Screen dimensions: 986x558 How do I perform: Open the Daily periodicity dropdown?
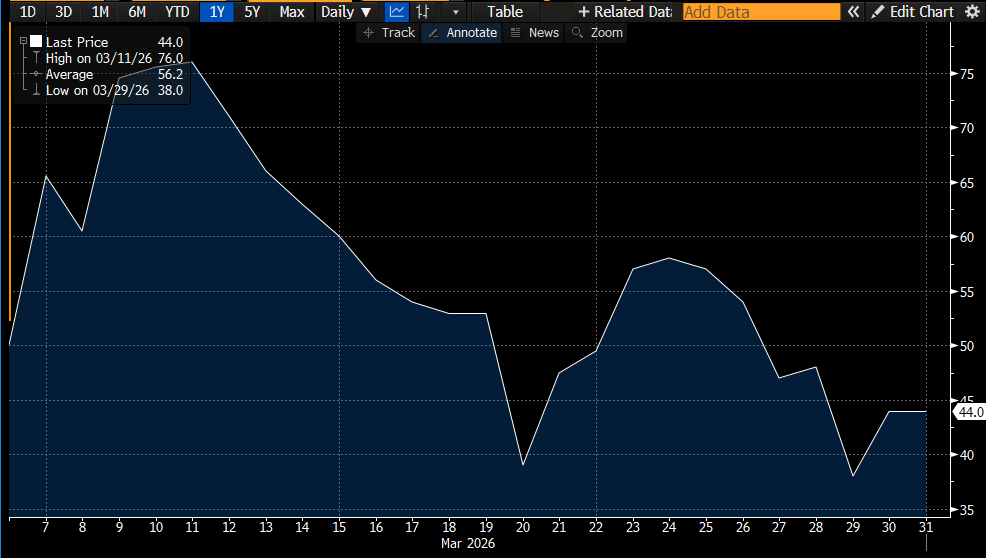coord(346,11)
